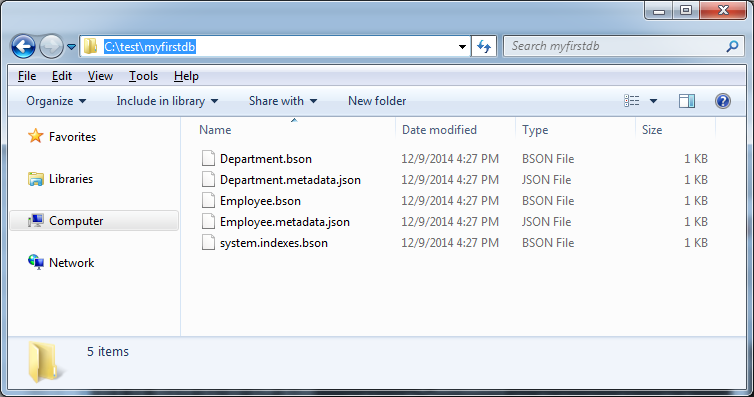754x397 pixels.
Task: Open the Organize dropdown menu
Action: pyautogui.click(x=56, y=101)
